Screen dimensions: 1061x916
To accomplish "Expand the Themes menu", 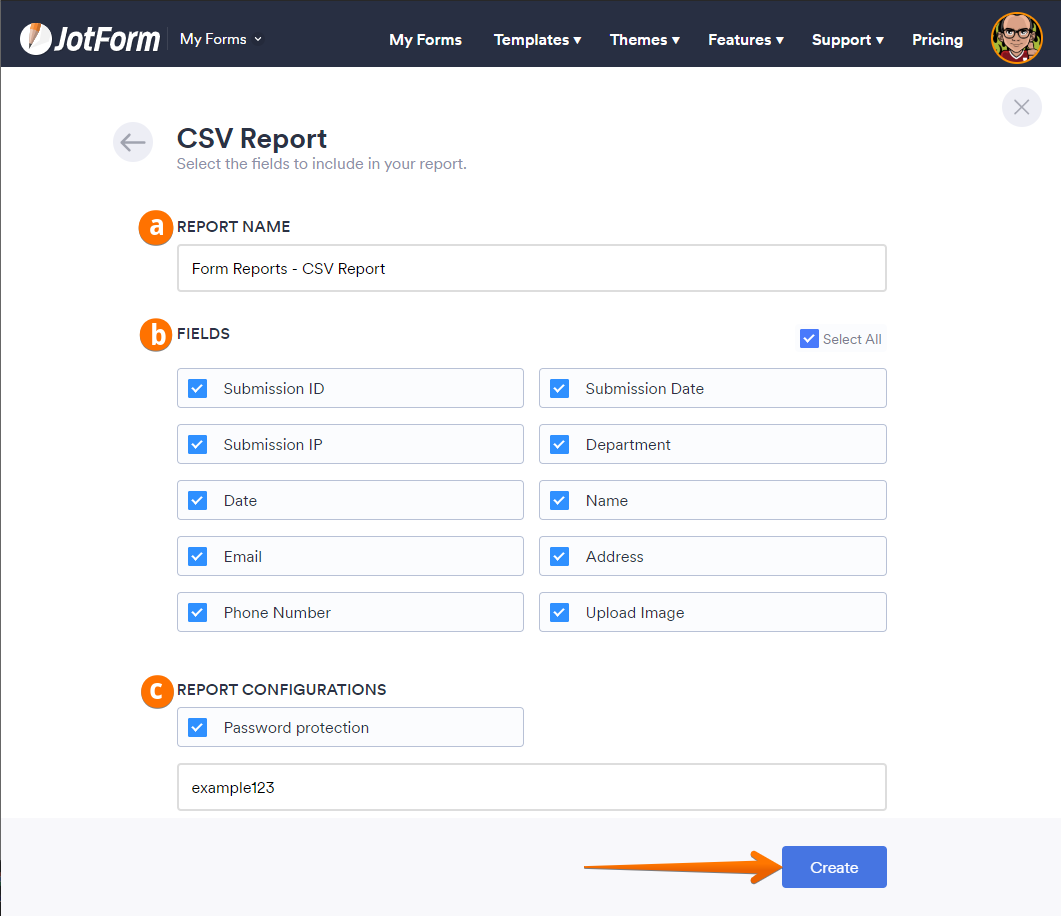I will tap(644, 40).
